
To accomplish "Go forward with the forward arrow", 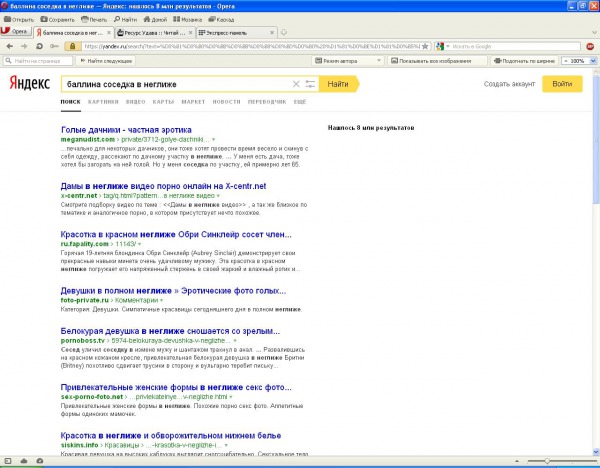I will click(24, 46).
